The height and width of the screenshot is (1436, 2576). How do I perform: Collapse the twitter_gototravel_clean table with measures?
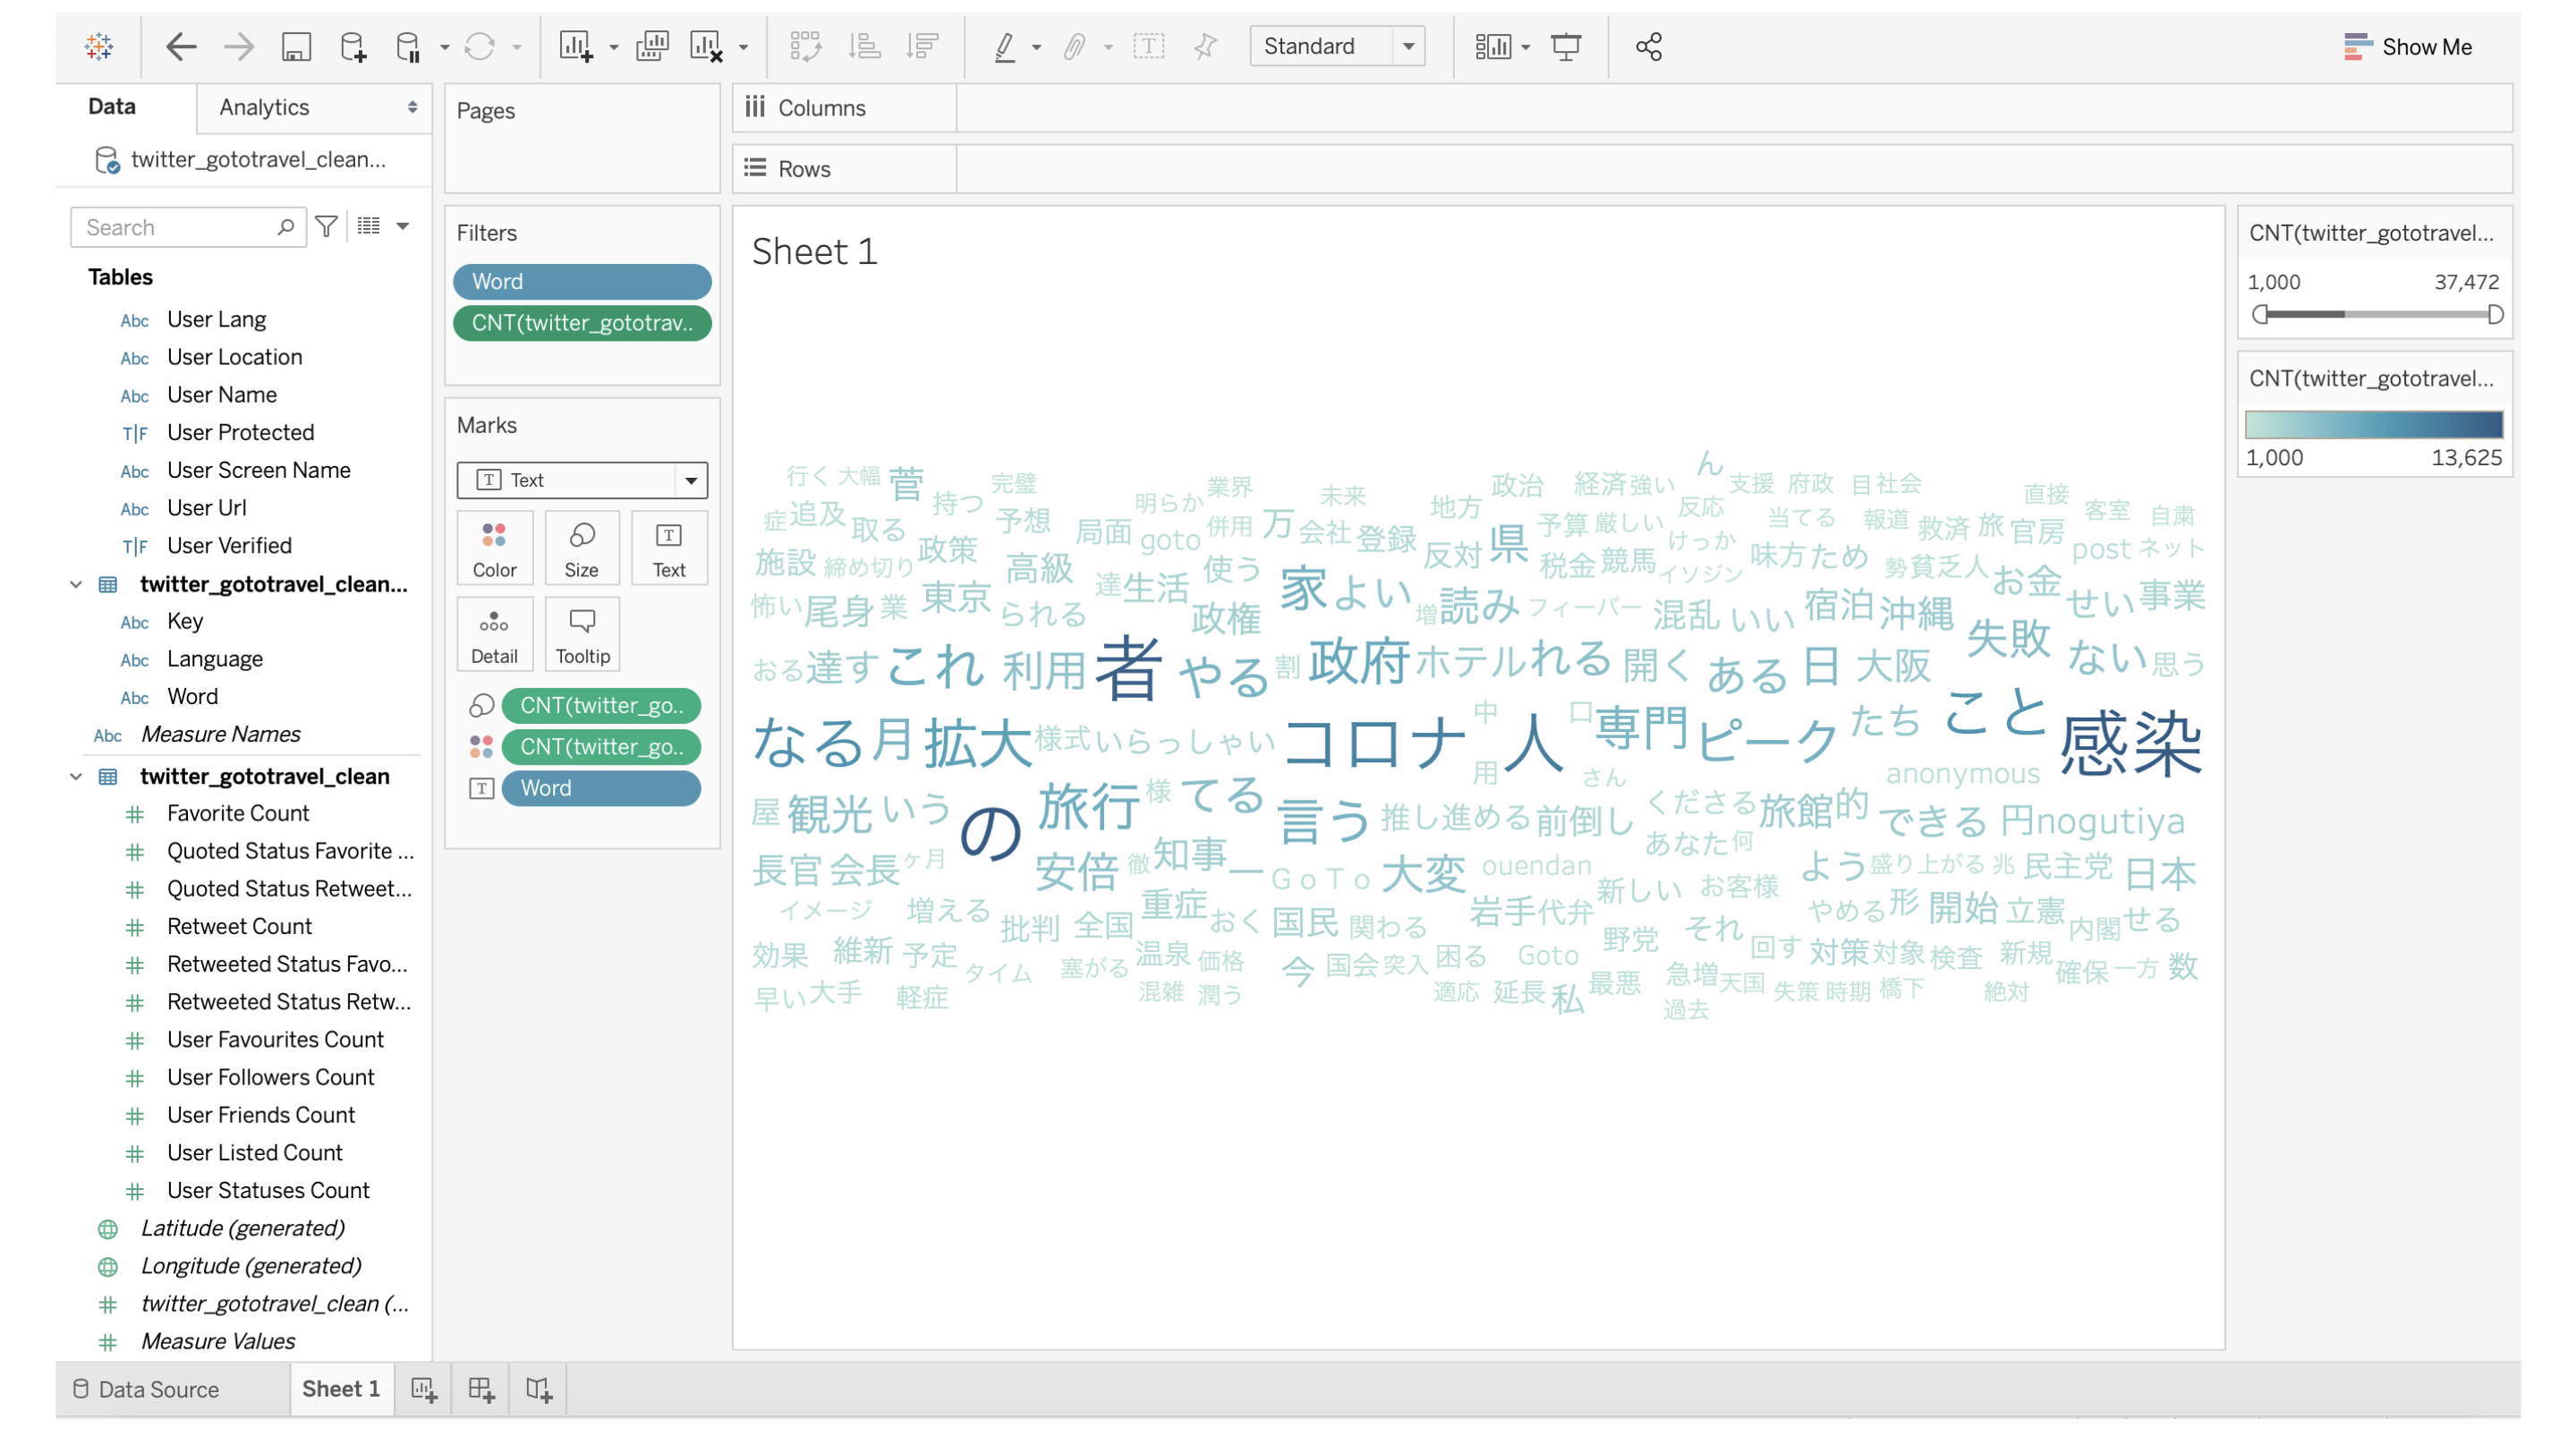76,777
